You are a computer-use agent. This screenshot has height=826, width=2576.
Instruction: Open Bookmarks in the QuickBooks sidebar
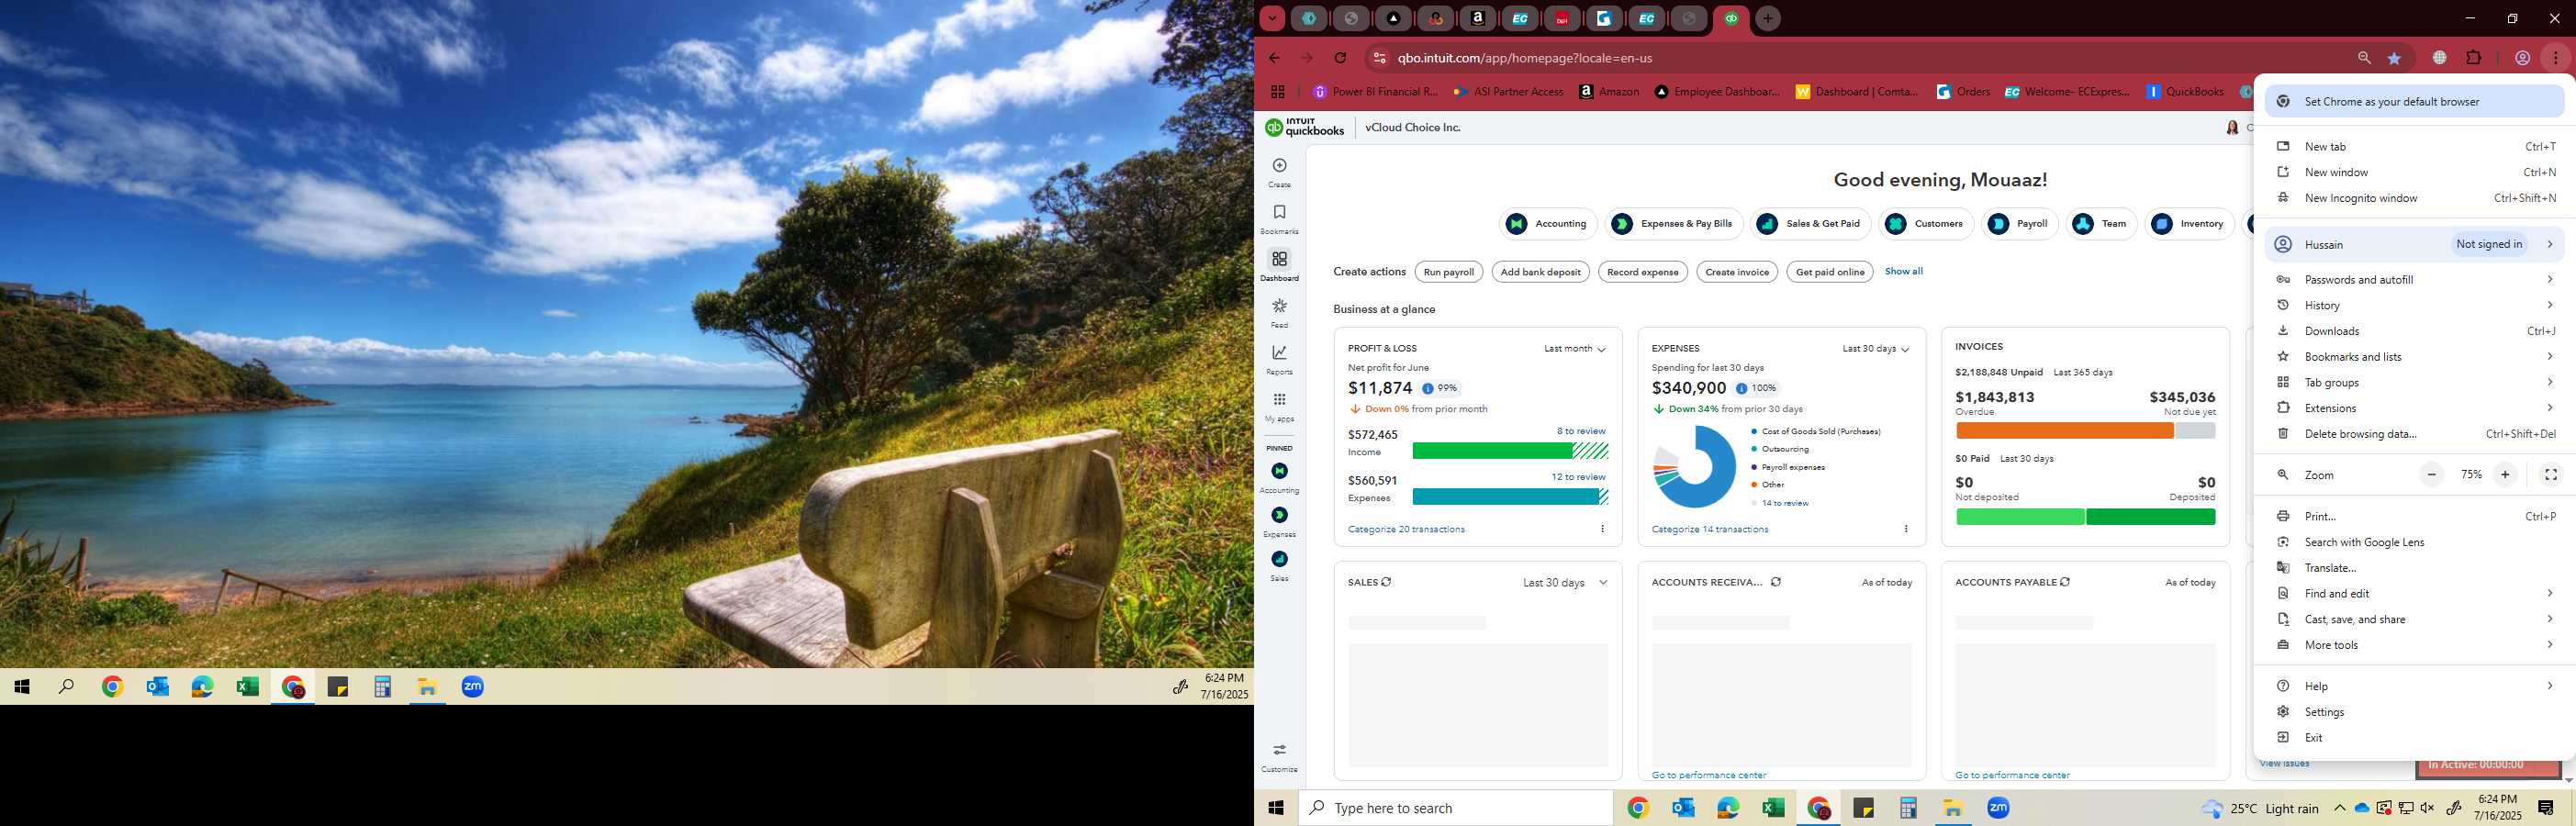1279,219
